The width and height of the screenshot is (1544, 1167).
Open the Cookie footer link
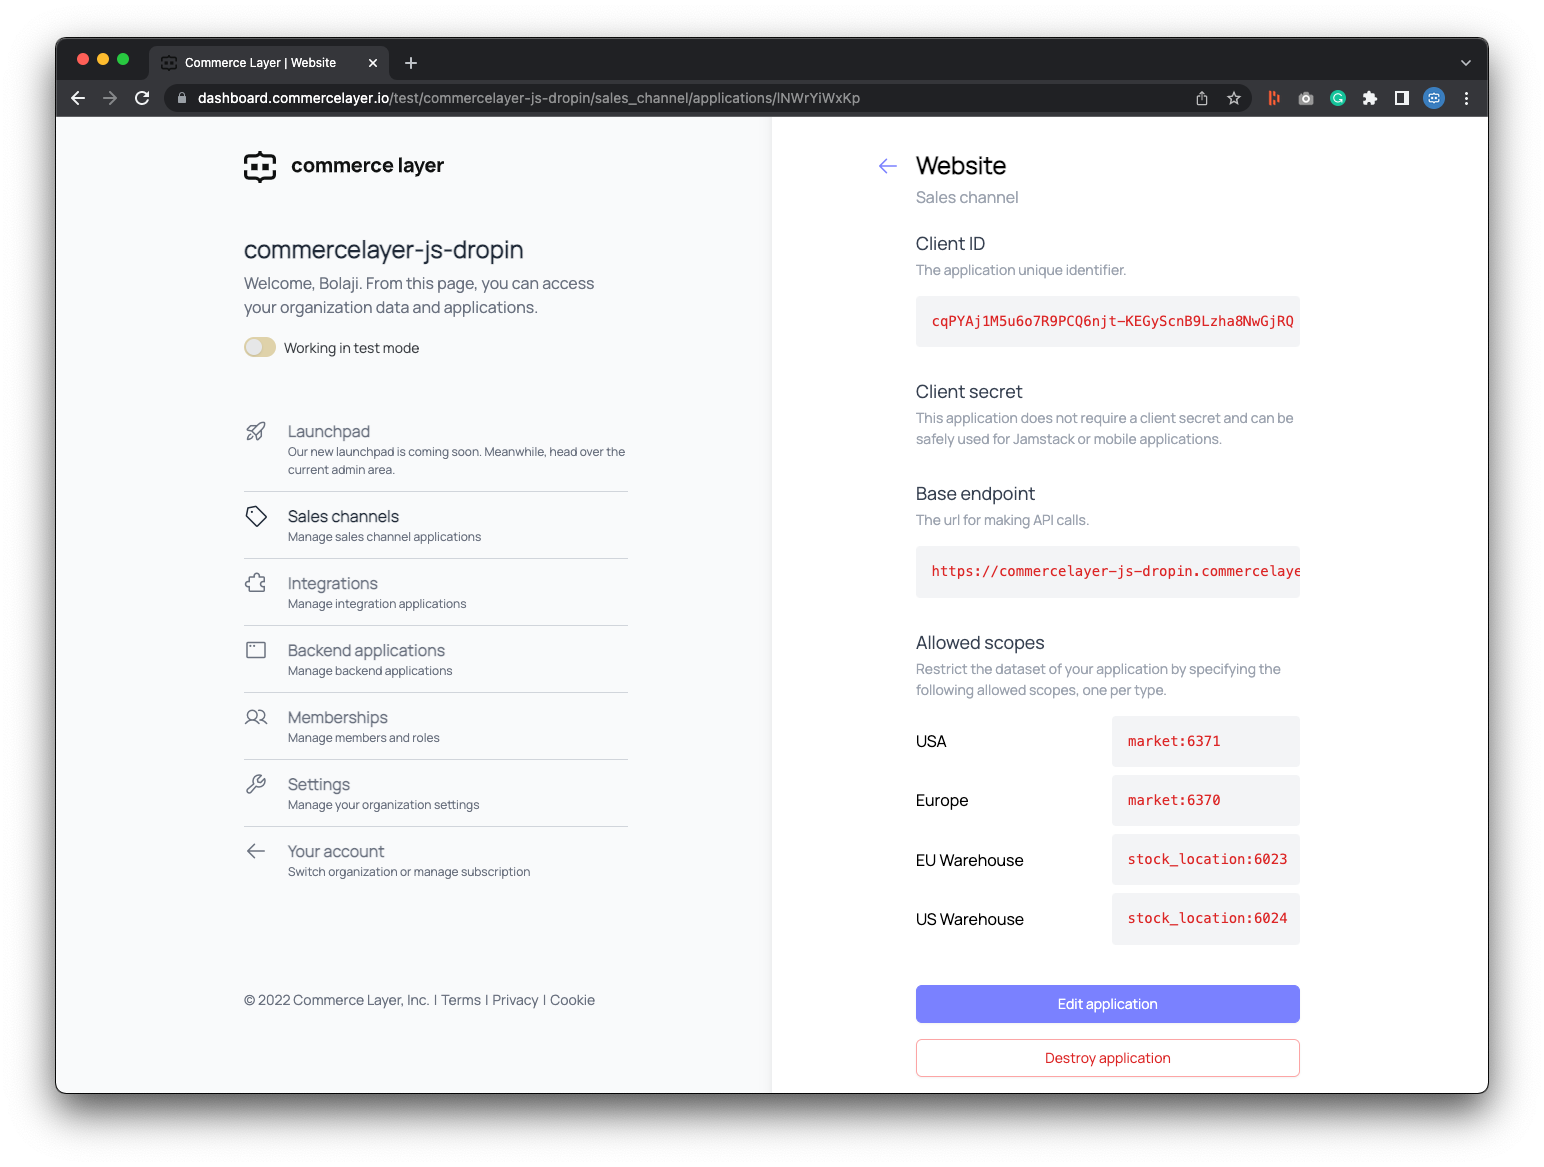pyautogui.click(x=572, y=1000)
